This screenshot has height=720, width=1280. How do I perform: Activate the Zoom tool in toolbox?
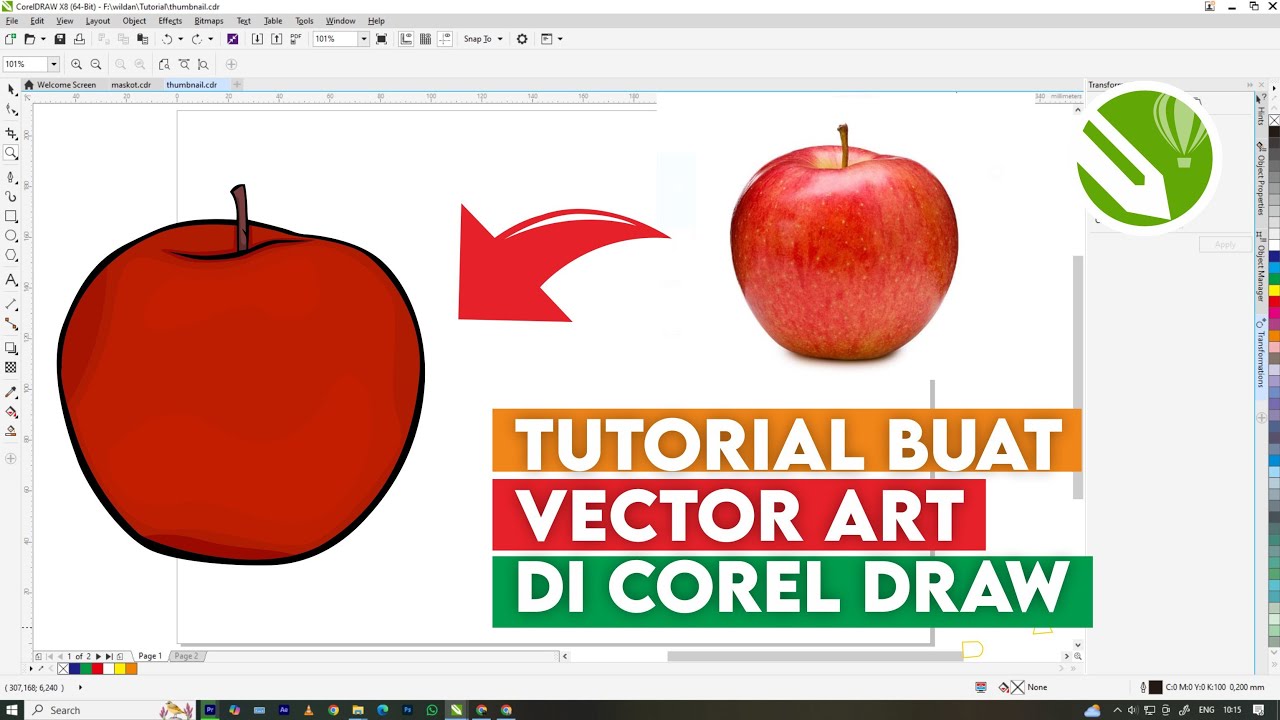click(x=11, y=153)
